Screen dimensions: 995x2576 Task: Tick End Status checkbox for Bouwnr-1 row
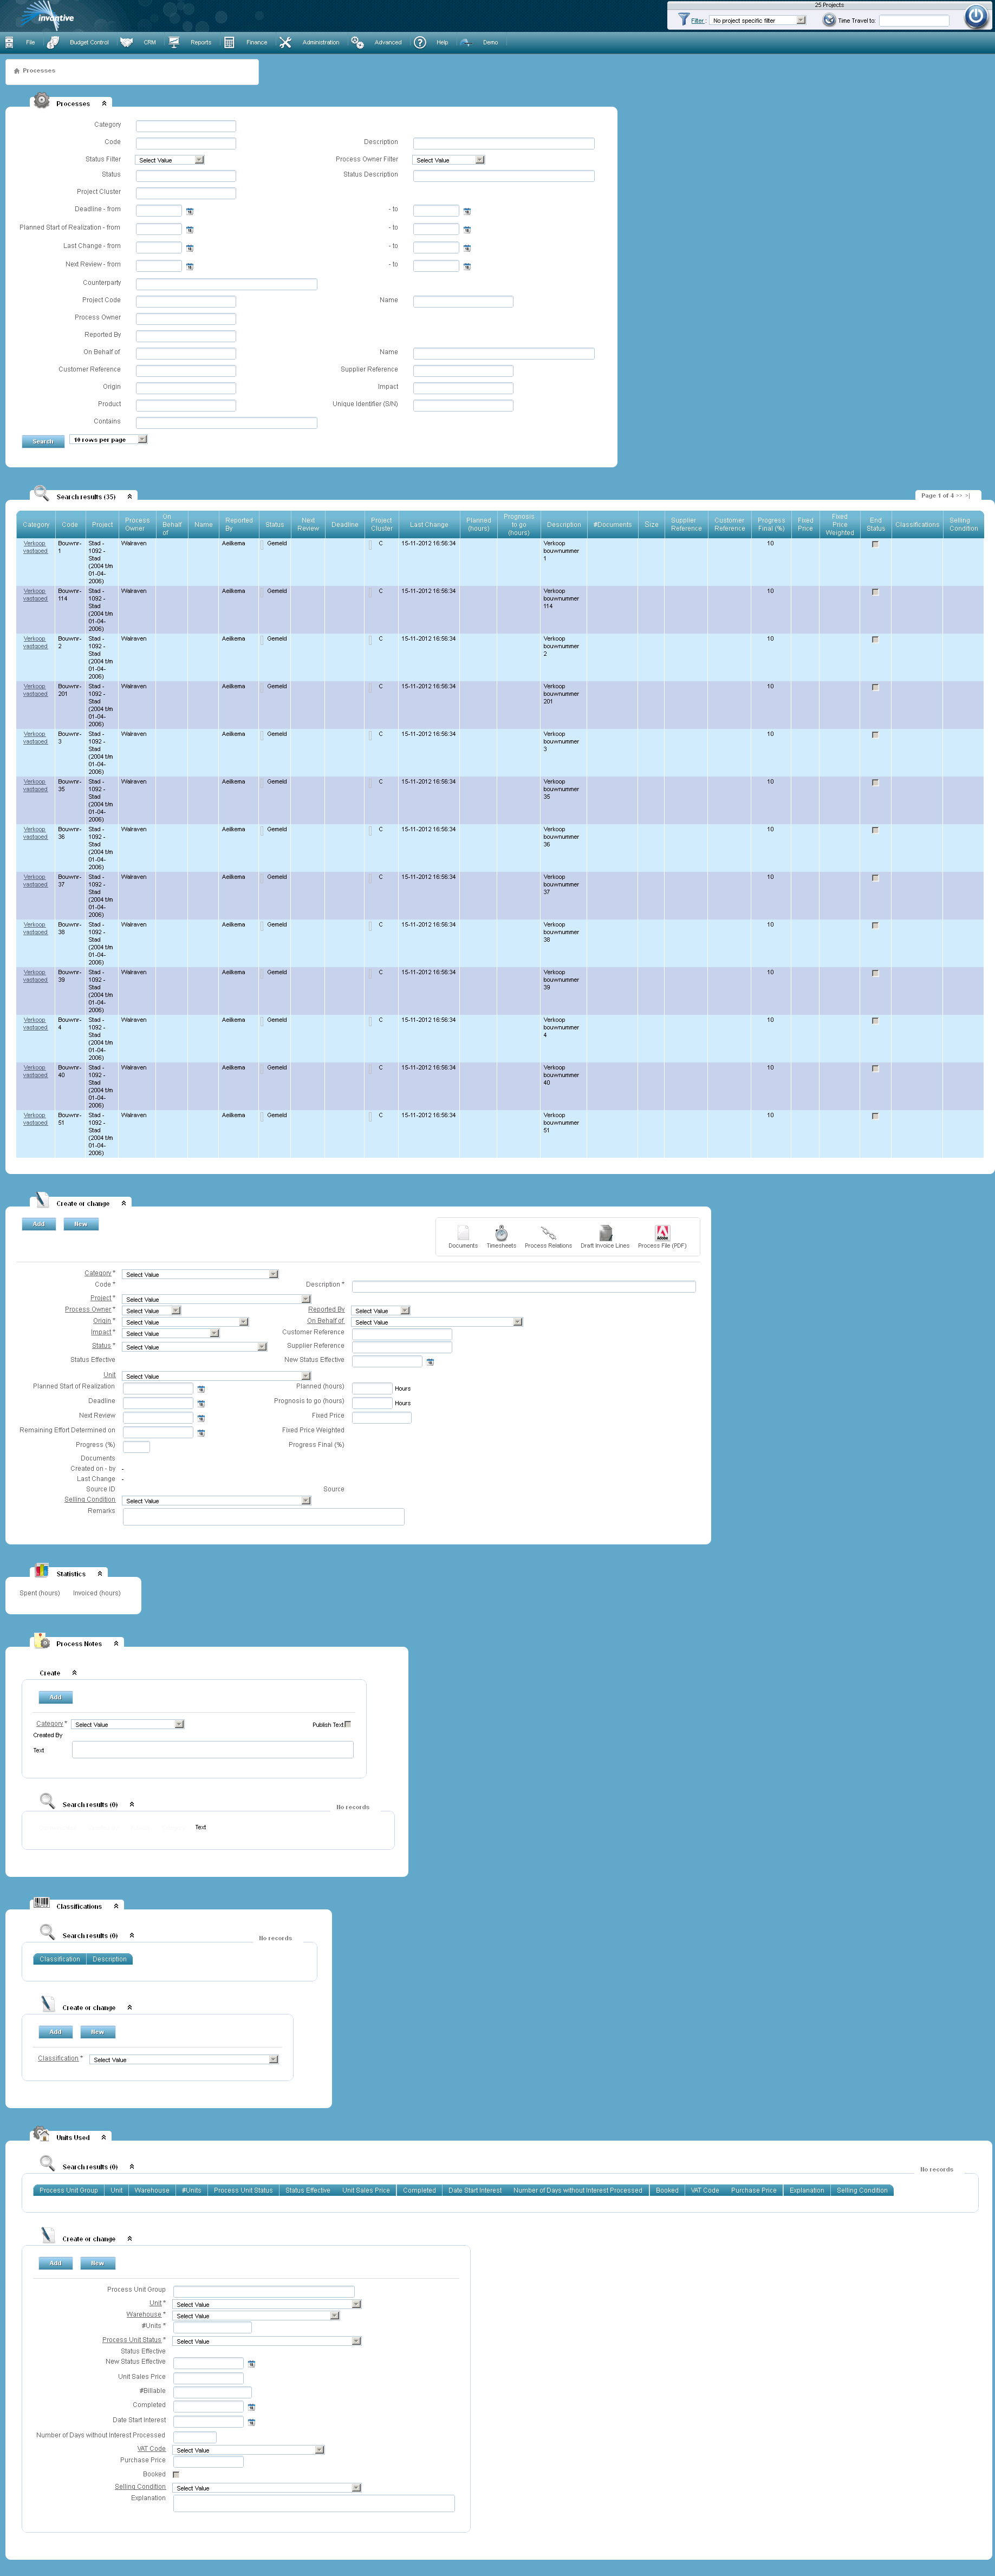coord(875,544)
